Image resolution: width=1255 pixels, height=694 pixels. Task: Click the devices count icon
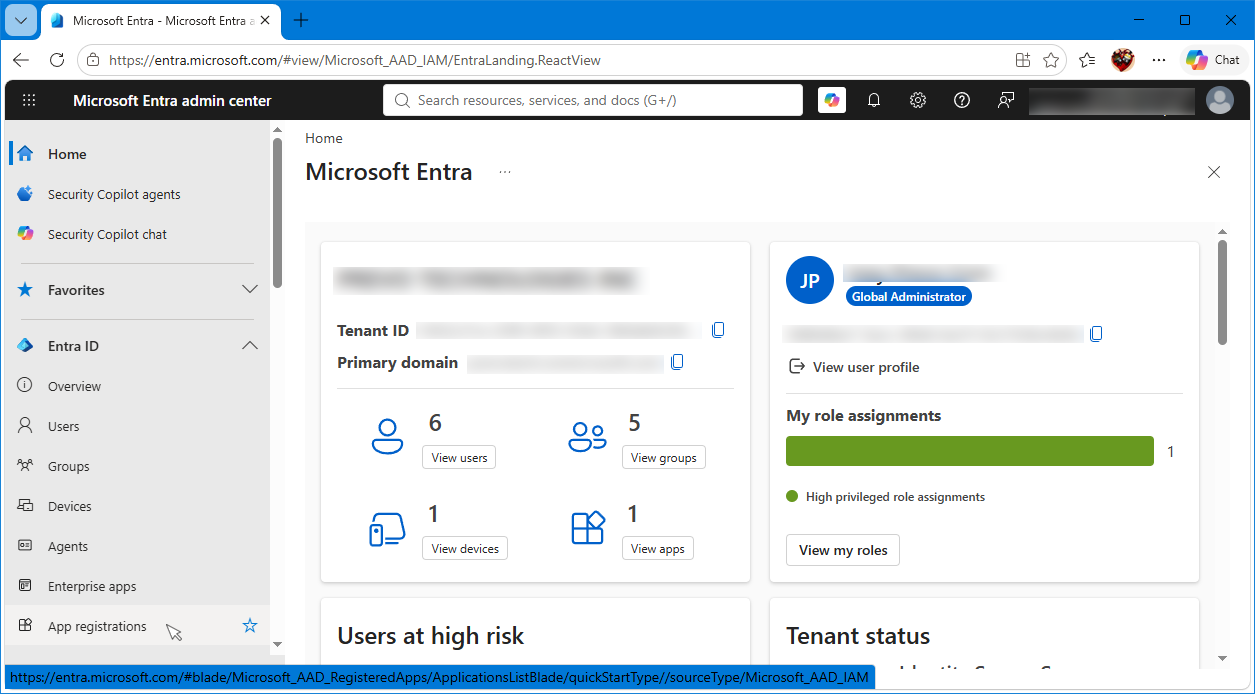pyautogui.click(x=387, y=529)
